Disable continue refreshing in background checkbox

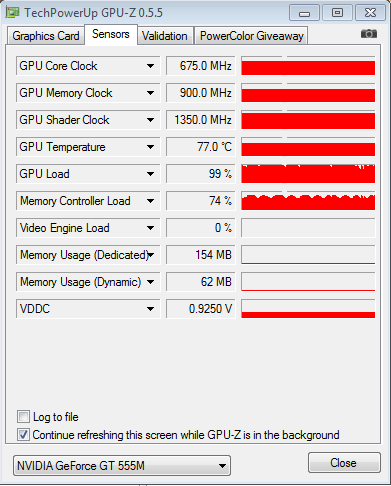tap(23, 435)
